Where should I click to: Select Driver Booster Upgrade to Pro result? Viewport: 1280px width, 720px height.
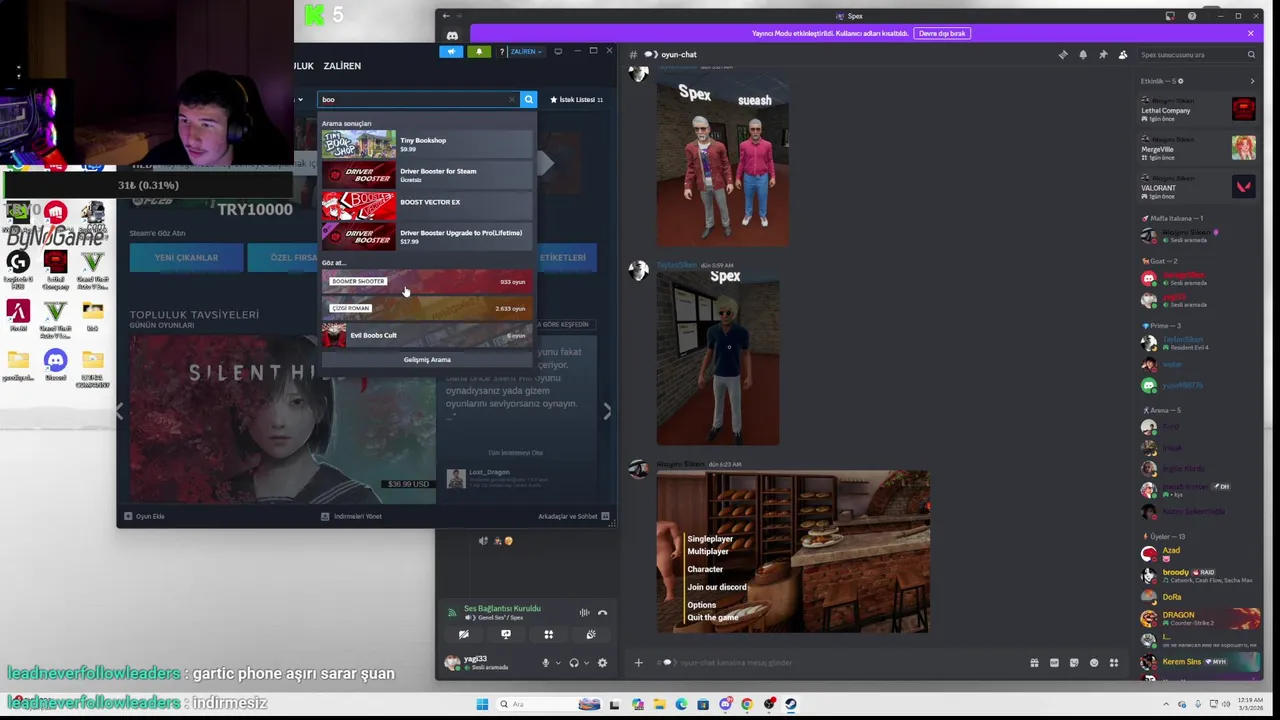tap(427, 237)
